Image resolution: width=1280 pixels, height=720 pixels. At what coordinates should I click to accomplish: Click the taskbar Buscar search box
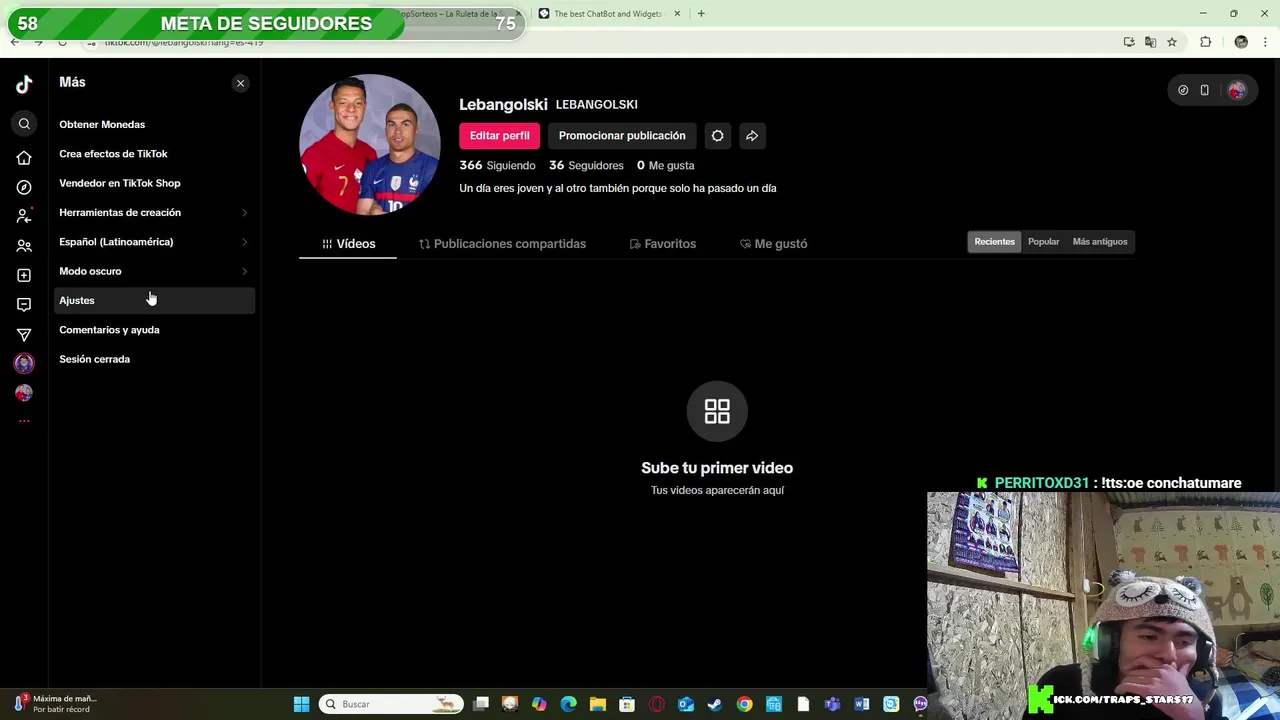392,704
